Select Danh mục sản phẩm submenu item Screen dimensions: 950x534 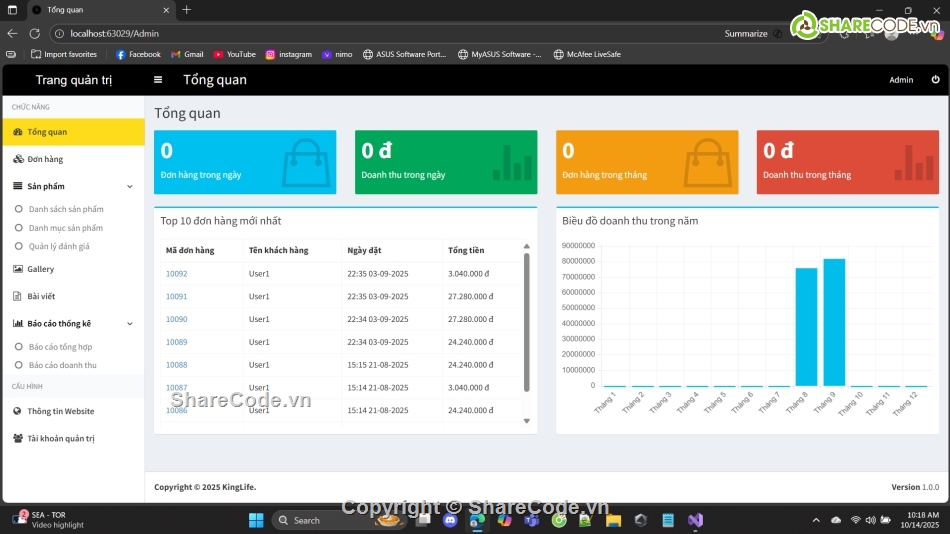click(66, 228)
